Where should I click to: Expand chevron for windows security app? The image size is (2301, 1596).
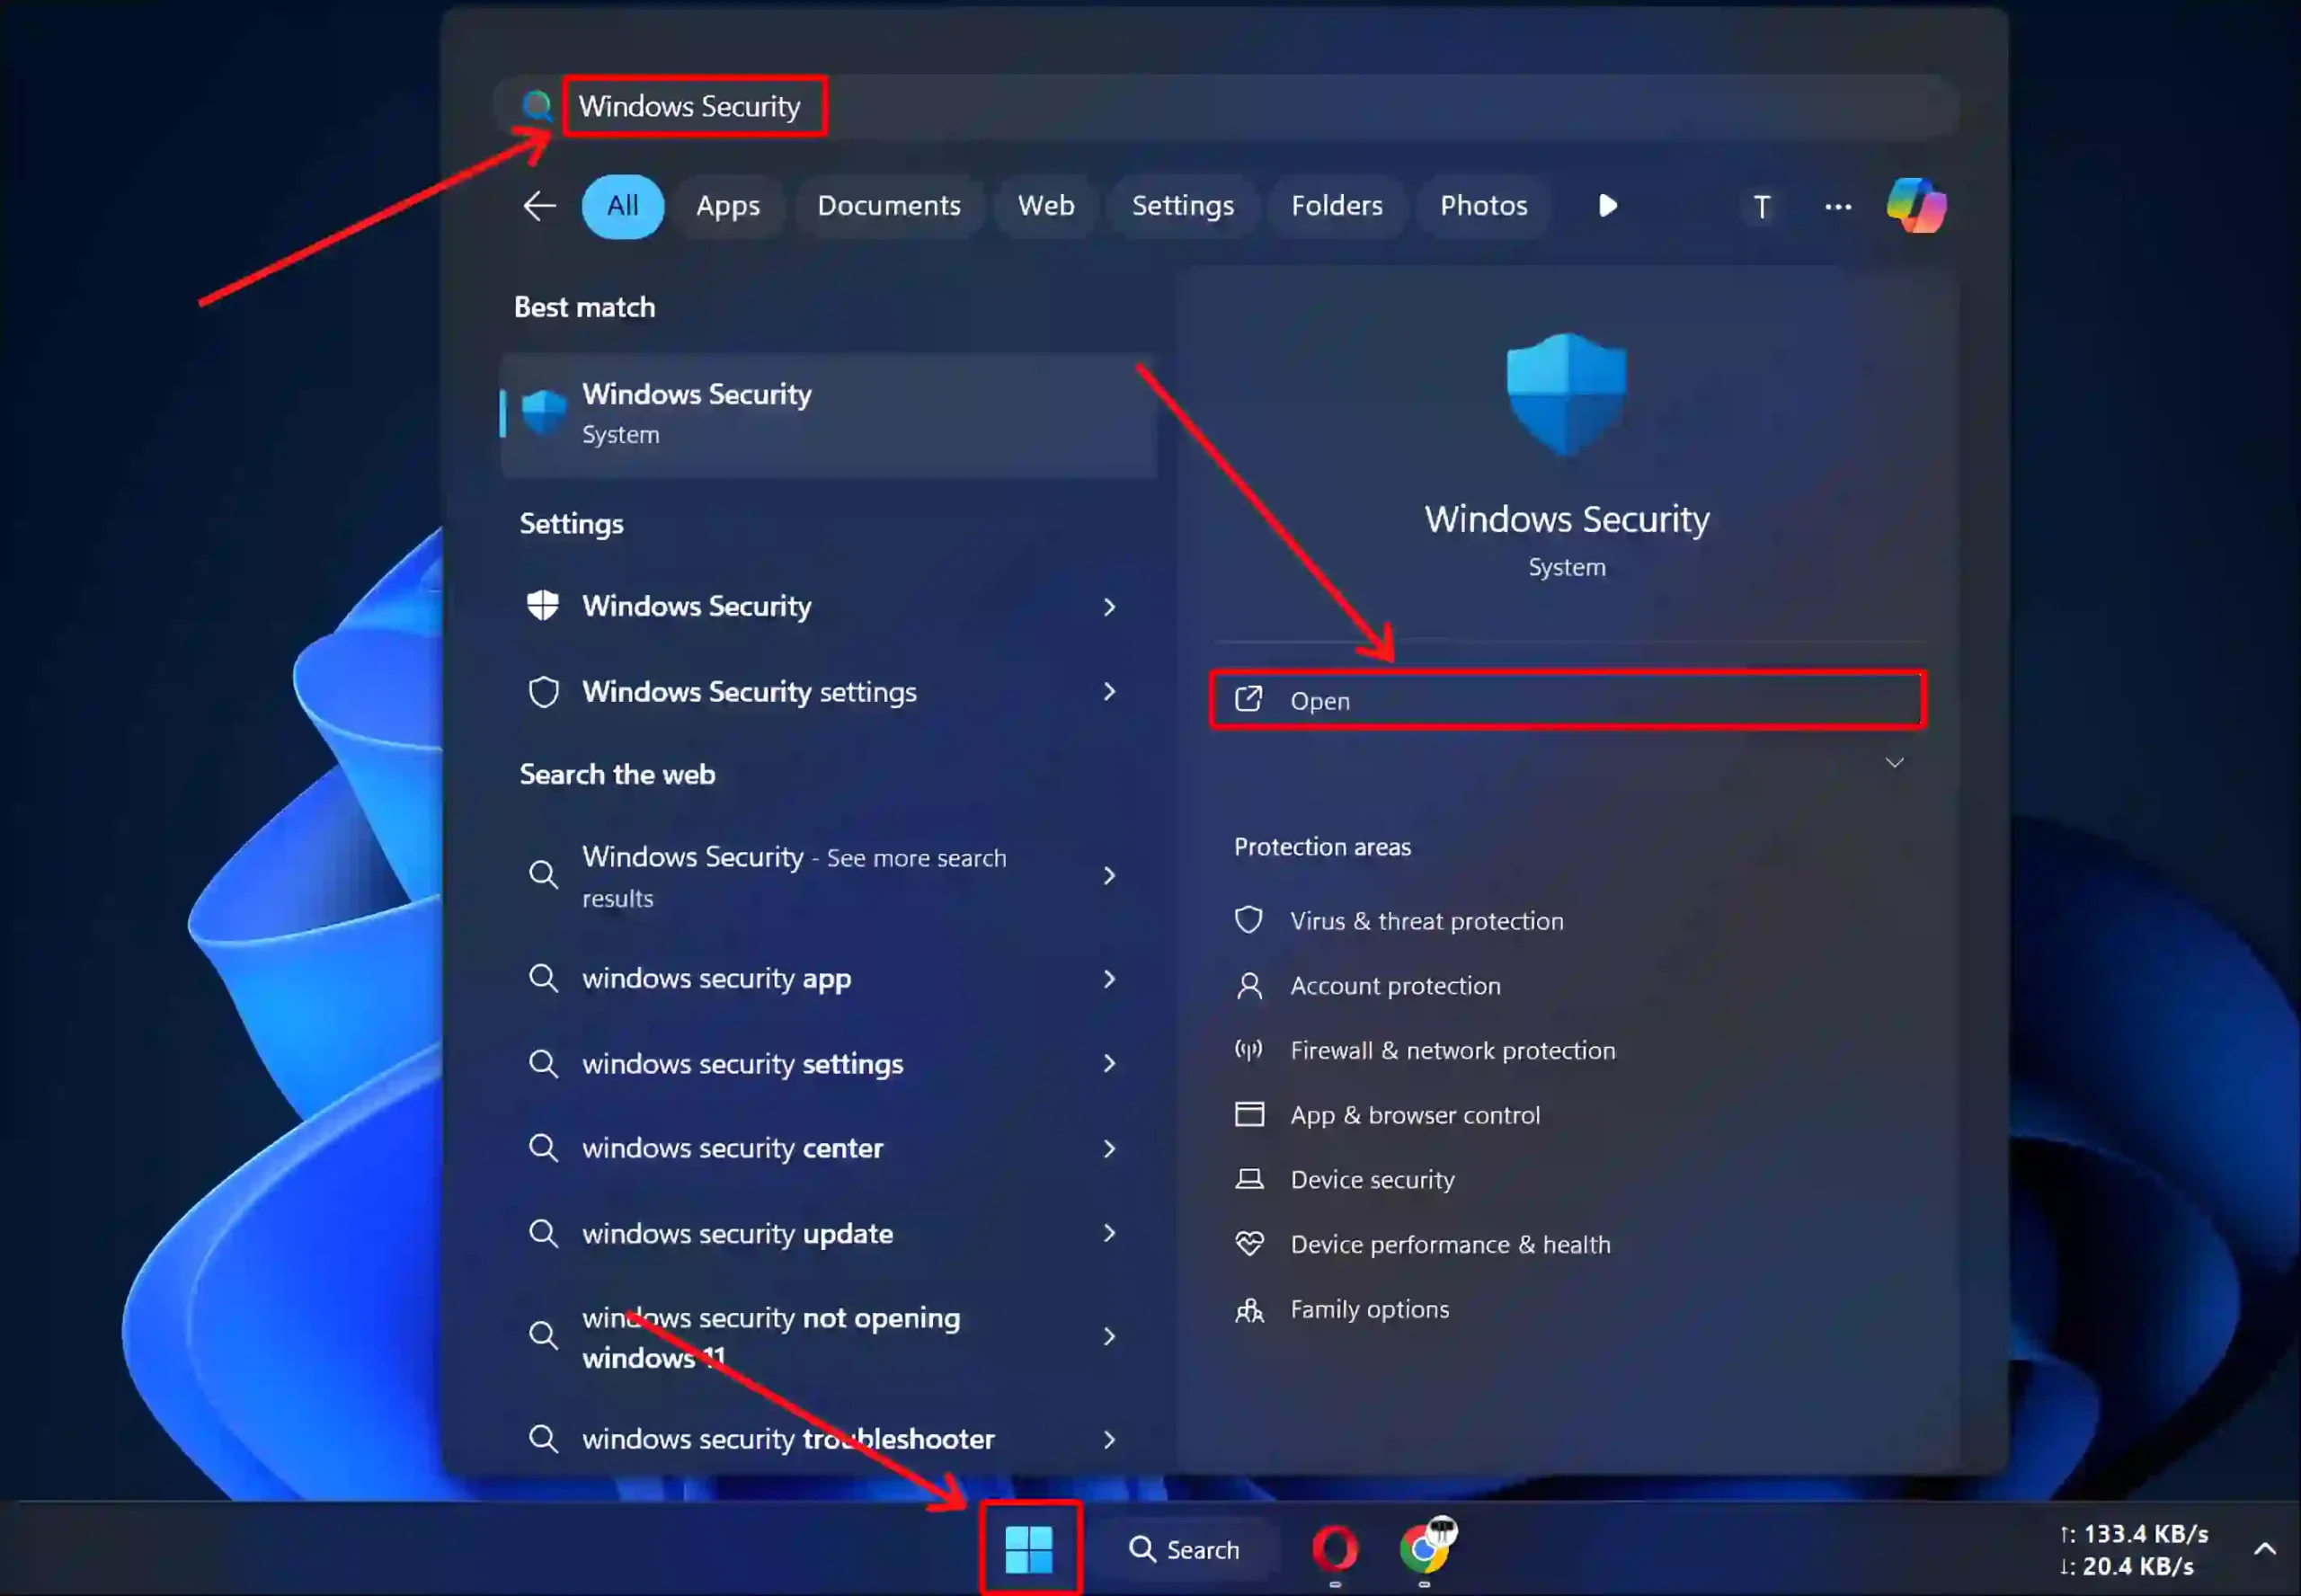pyautogui.click(x=1109, y=979)
